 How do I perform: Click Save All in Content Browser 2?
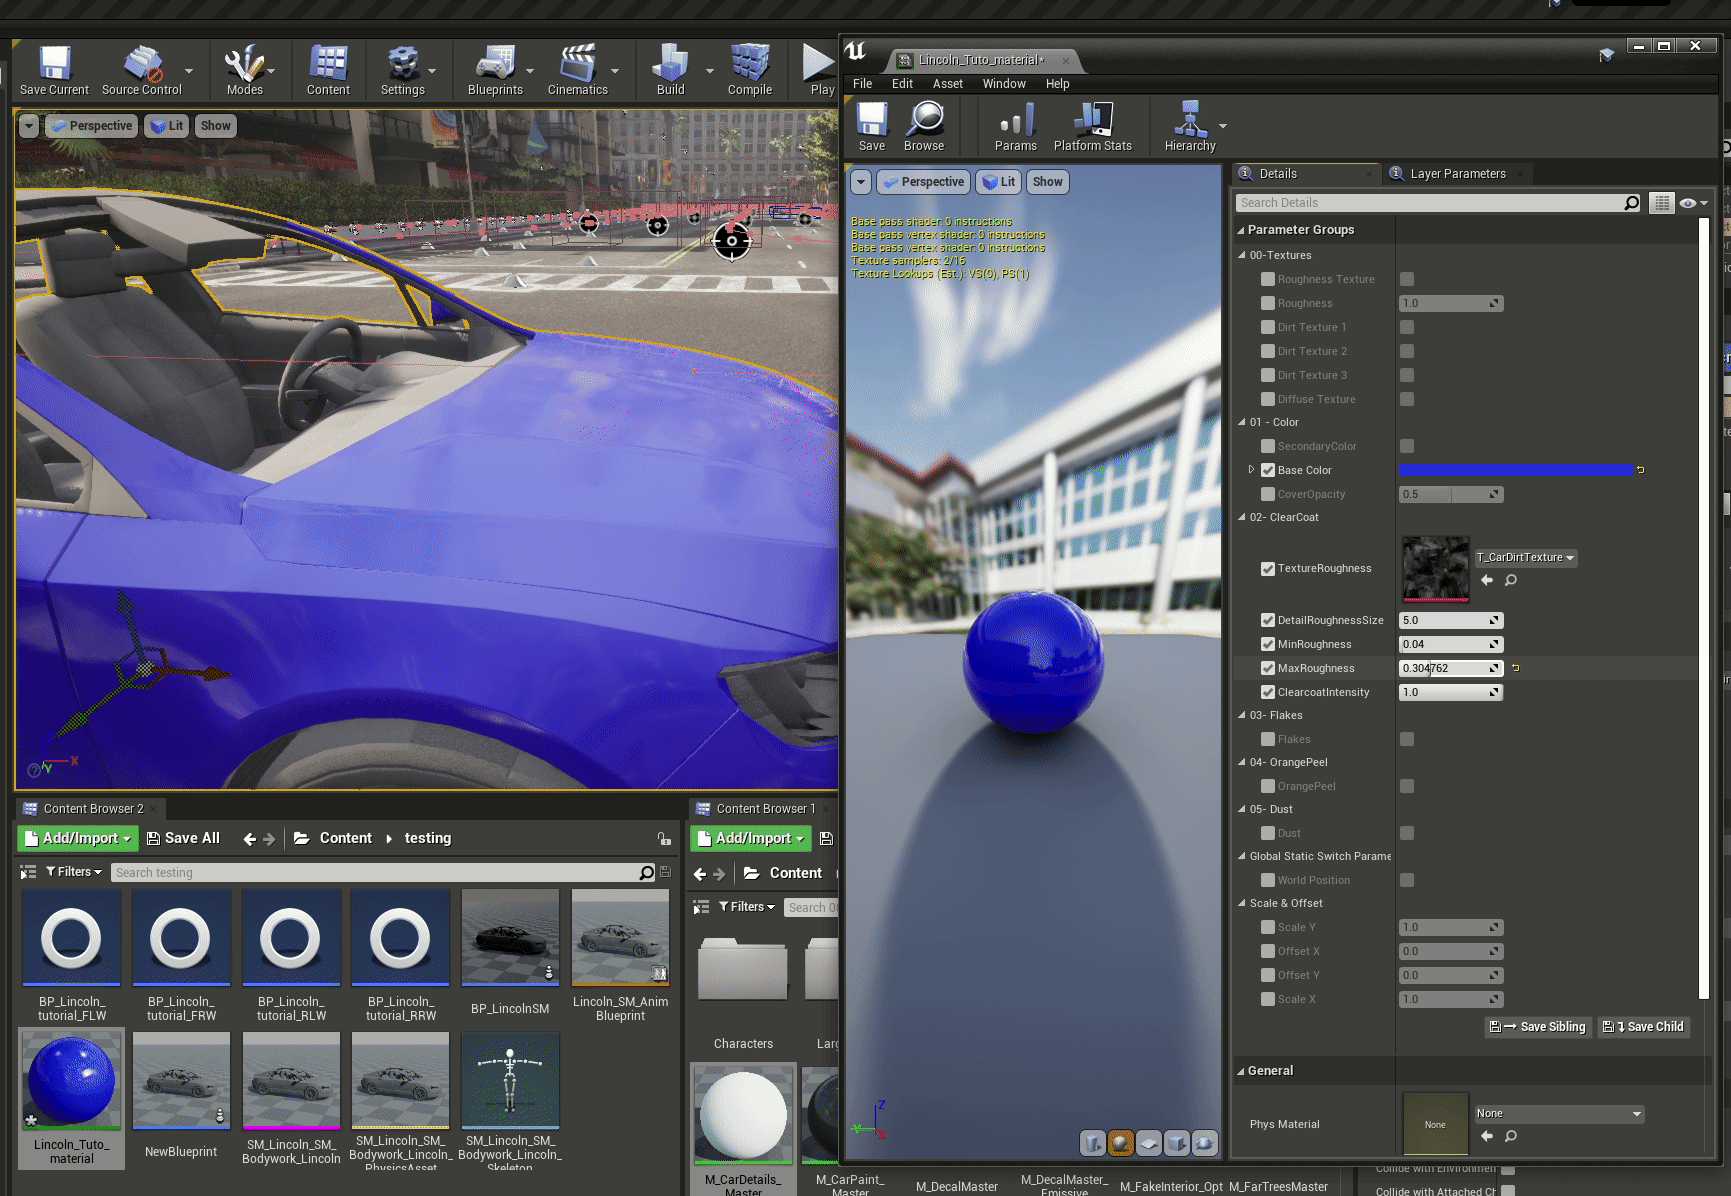(183, 838)
